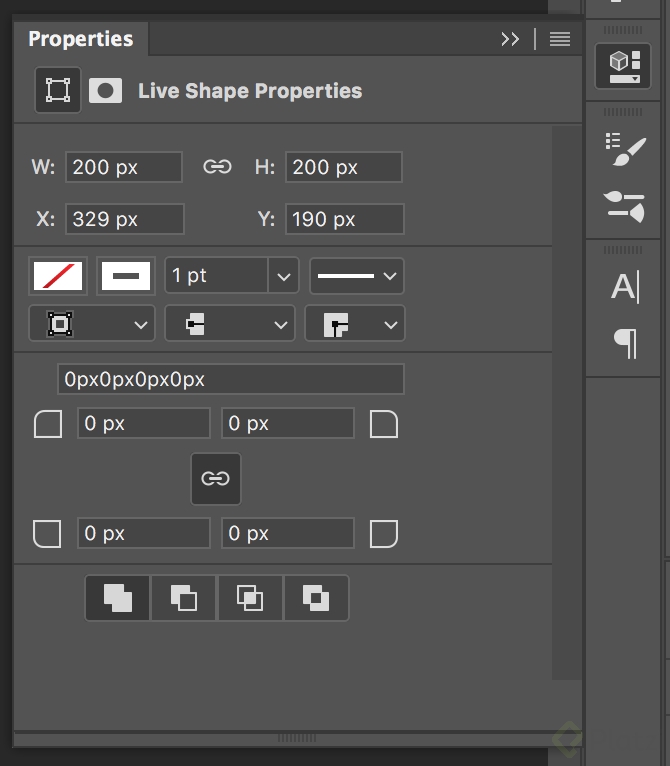Open the stroke line type dropdown
This screenshot has width=670, height=766.
click(x=356, y=275)
